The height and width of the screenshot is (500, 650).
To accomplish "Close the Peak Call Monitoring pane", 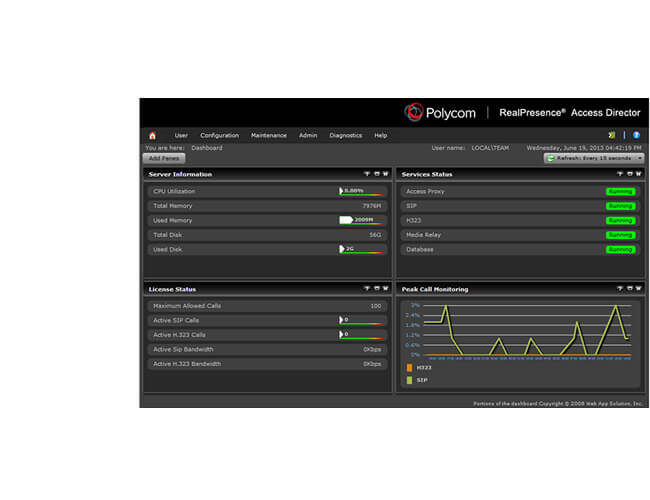I will [638, 288].
